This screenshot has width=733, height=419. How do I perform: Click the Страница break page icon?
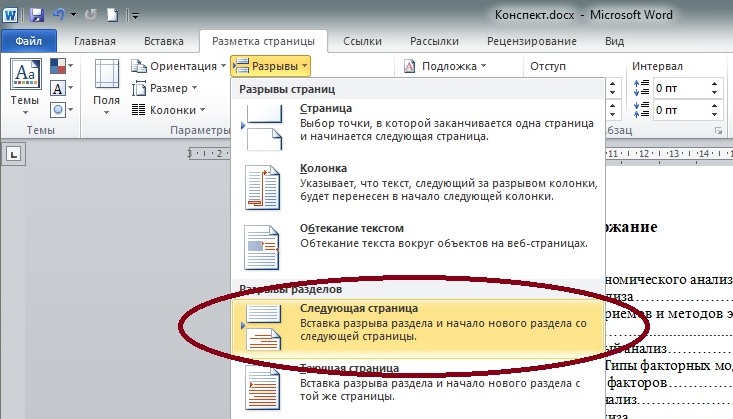point(263,128)
